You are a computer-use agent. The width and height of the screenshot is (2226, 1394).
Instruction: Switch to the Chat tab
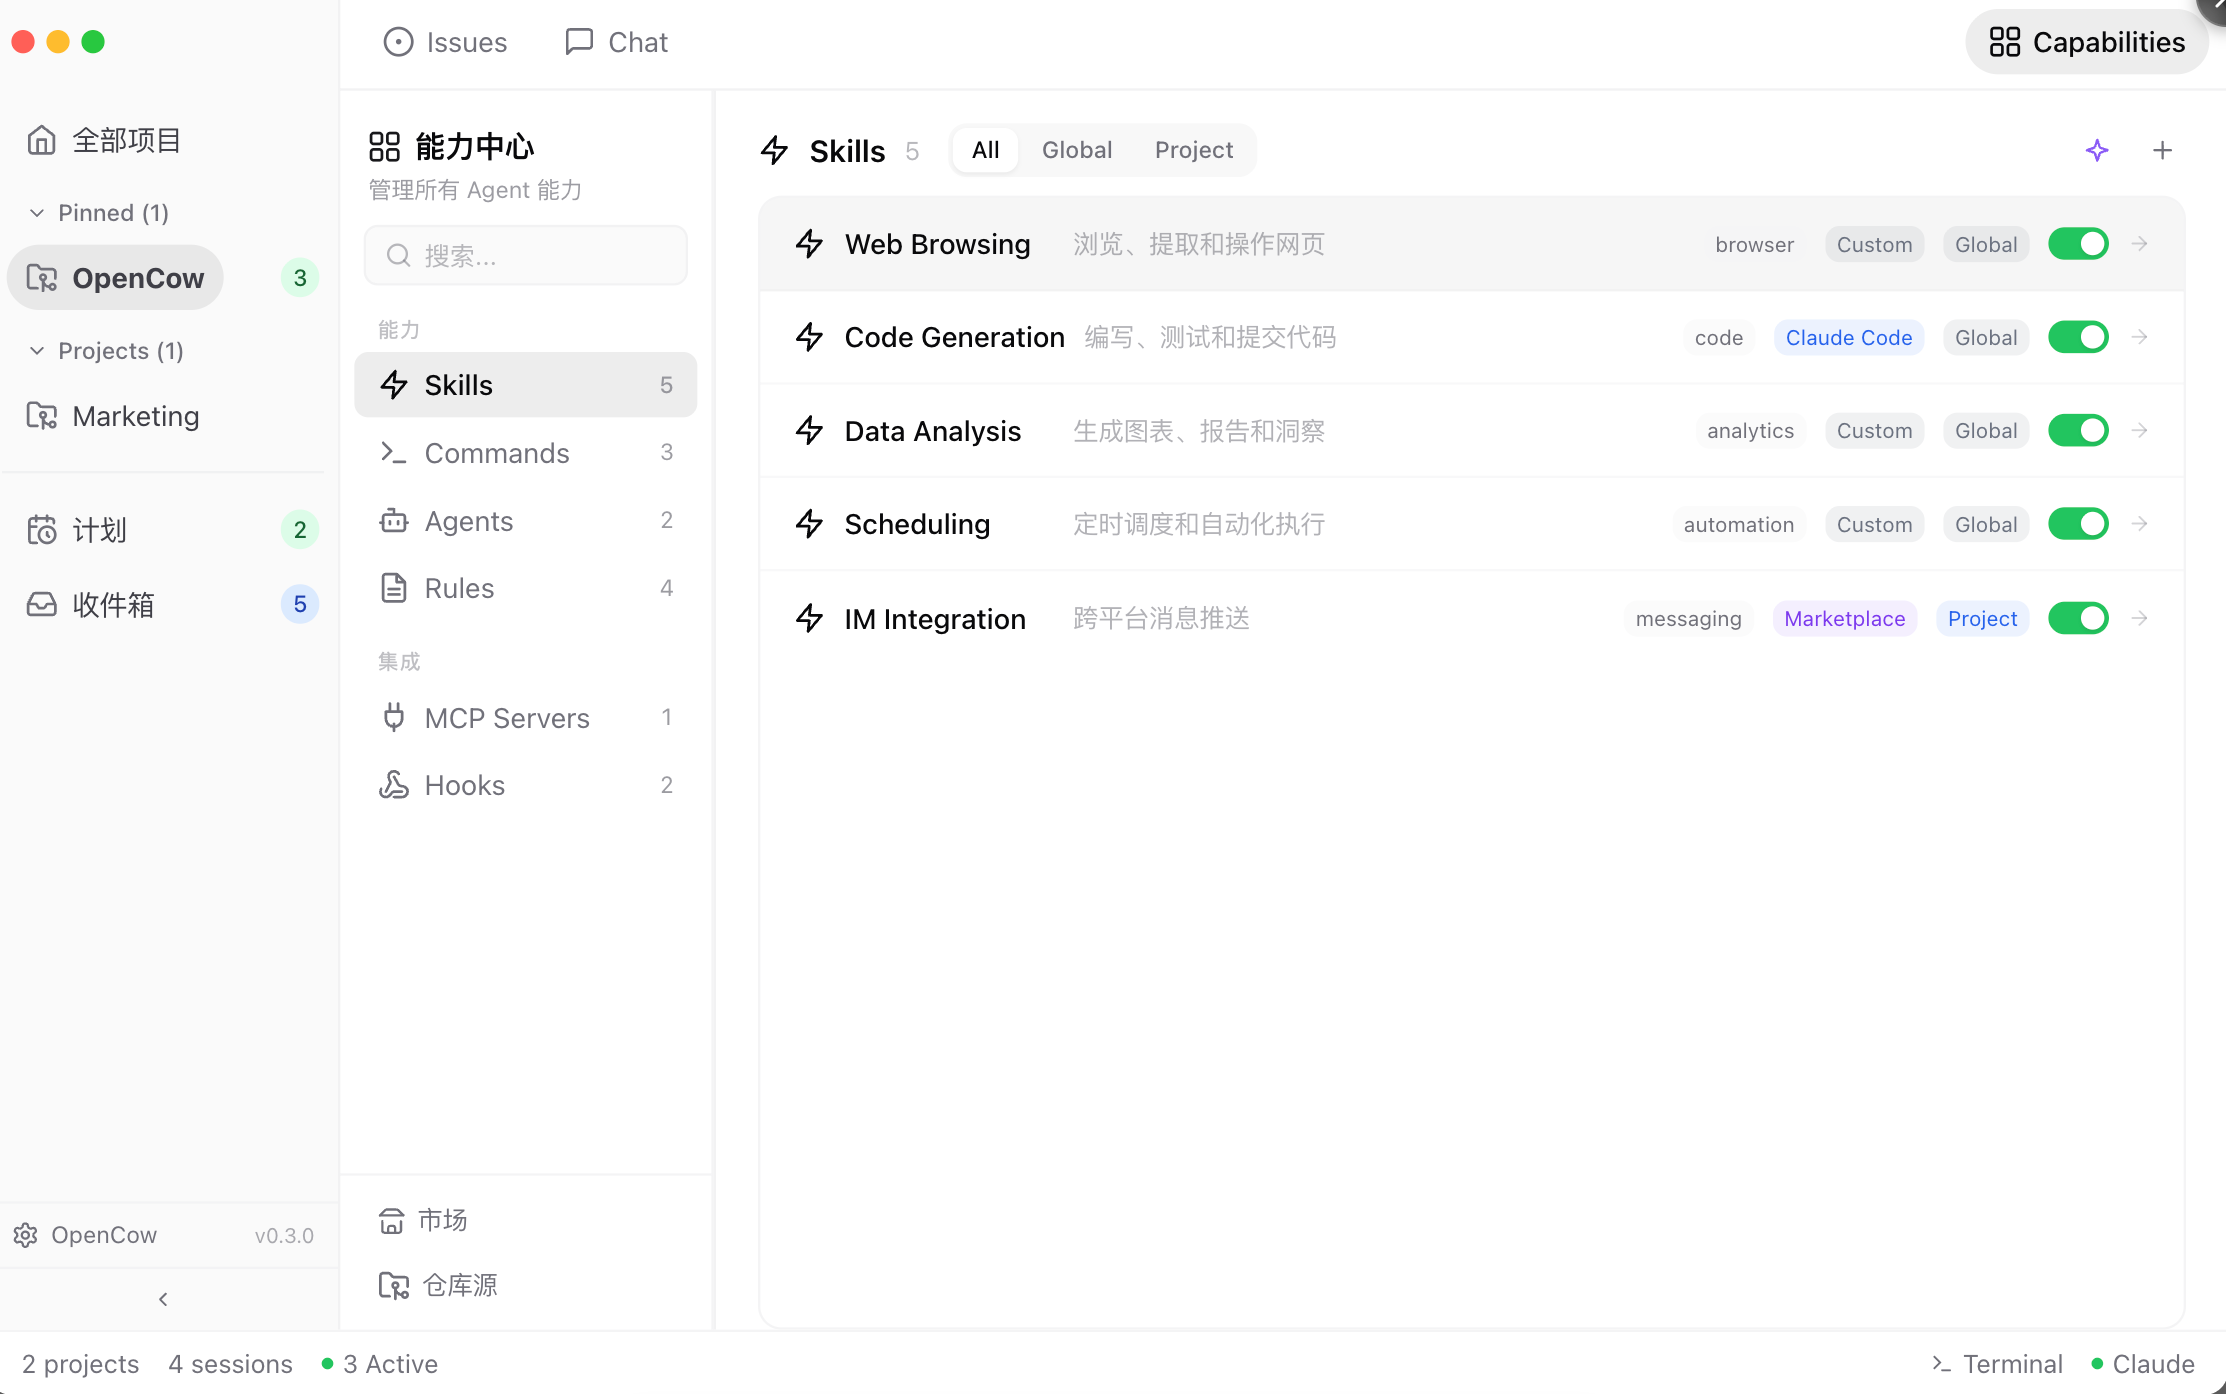616,42
